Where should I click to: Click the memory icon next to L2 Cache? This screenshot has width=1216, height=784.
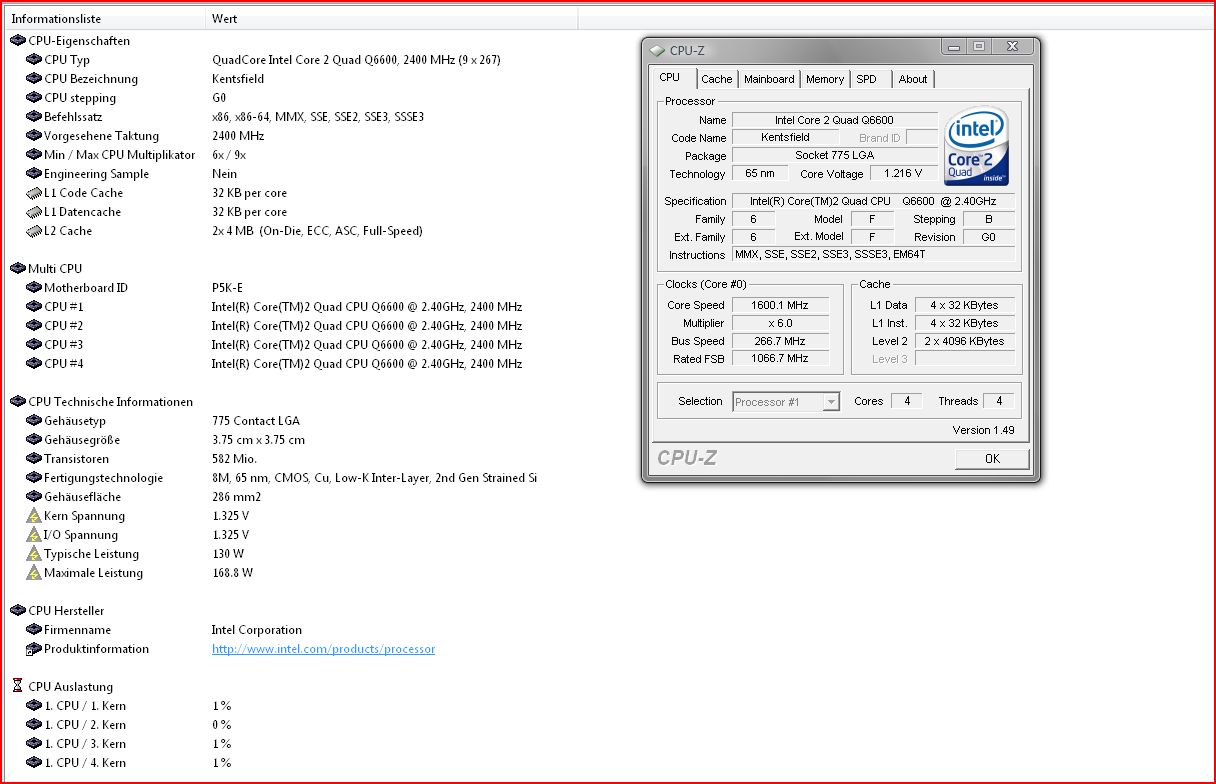(34, 231)
